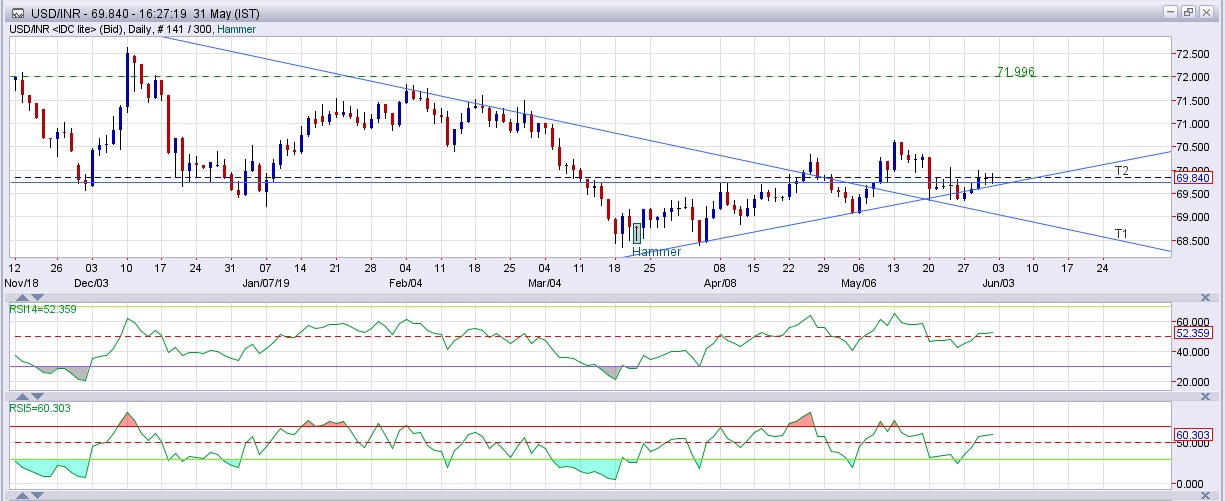
Task: Close the USD/INR chart window
Action: tap(1207, 12)
